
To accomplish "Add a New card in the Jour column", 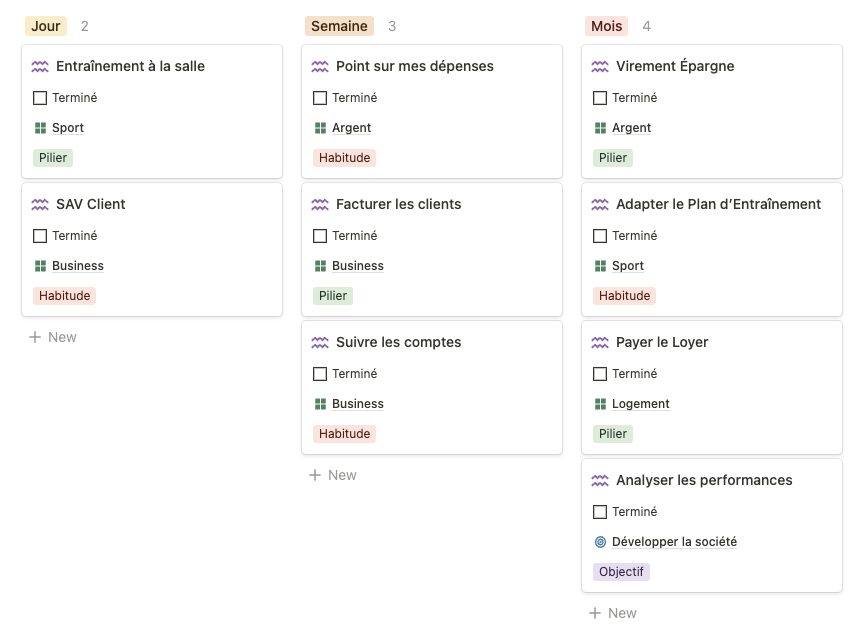I will click(53, 337).
